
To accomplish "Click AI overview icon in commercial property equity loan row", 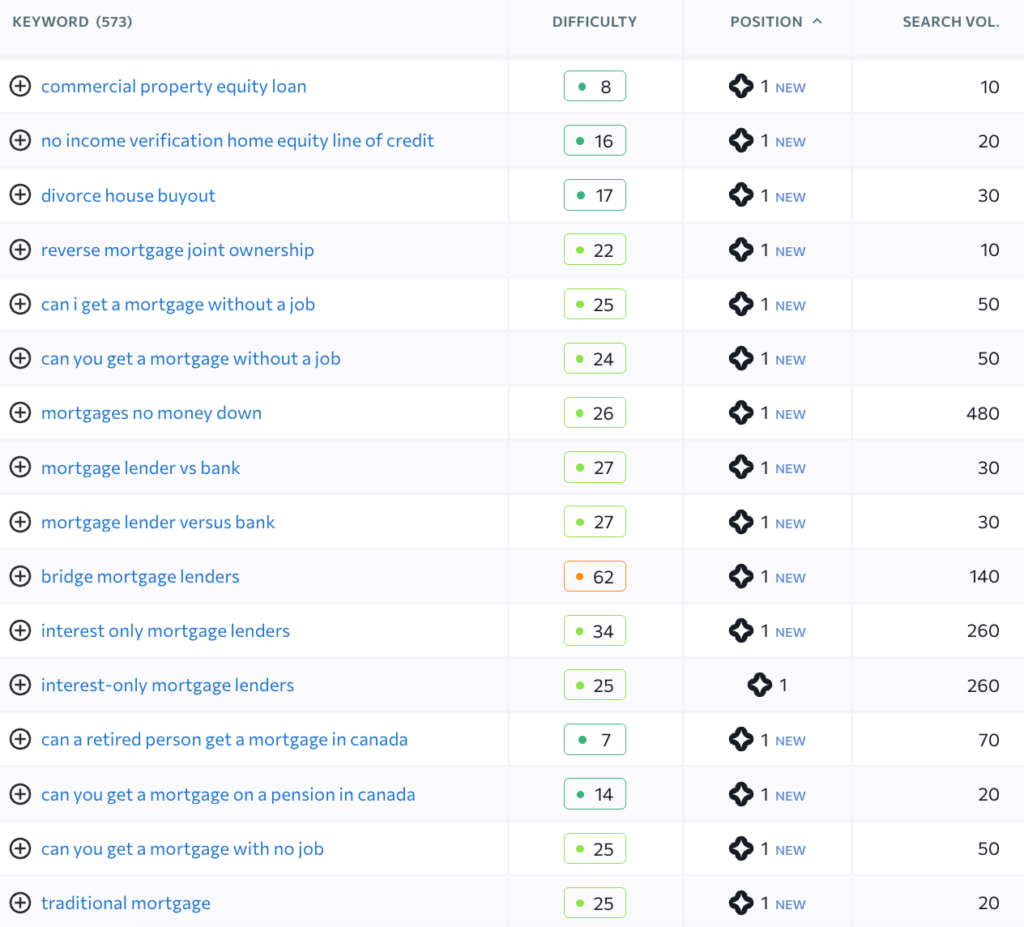I will coord(741,86).
